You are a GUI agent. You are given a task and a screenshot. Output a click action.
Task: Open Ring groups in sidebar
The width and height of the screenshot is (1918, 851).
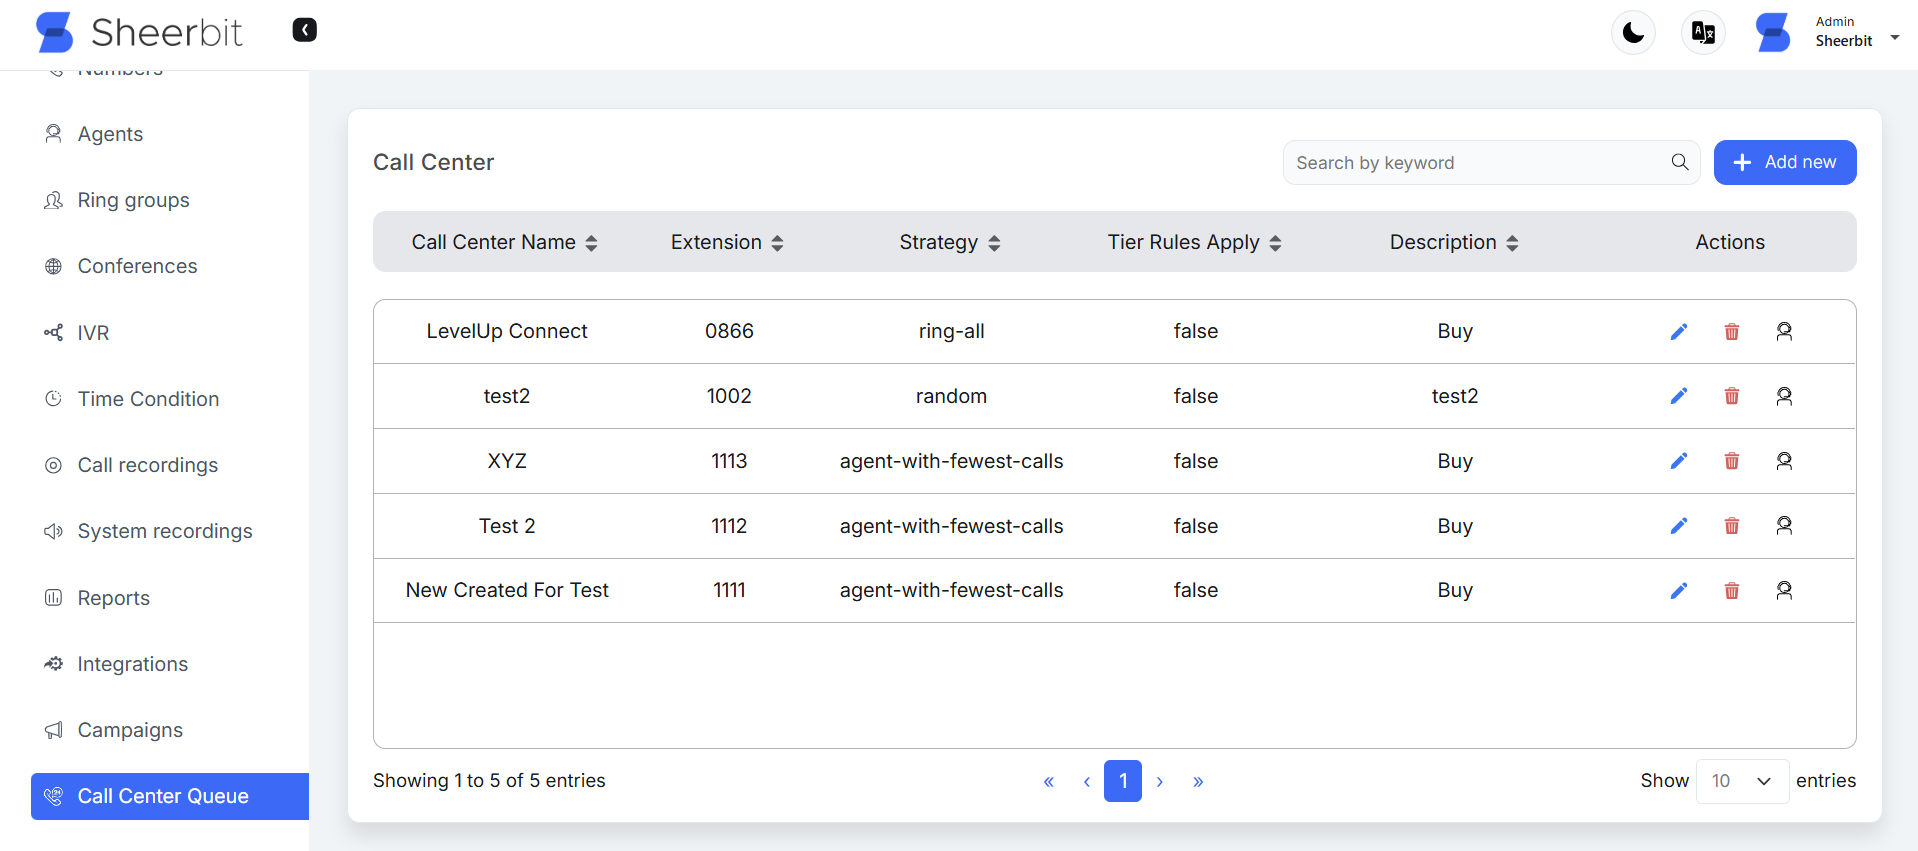pos(133,200)
